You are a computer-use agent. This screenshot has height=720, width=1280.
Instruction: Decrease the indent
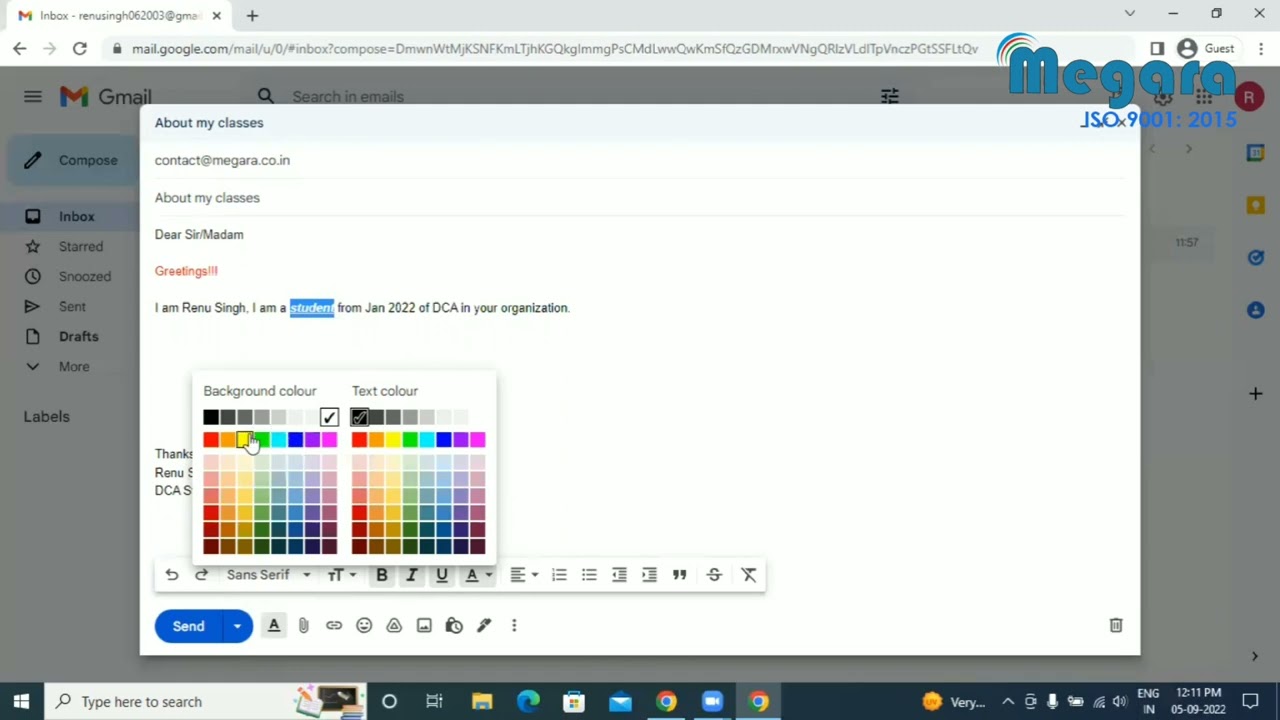(619, 575)
